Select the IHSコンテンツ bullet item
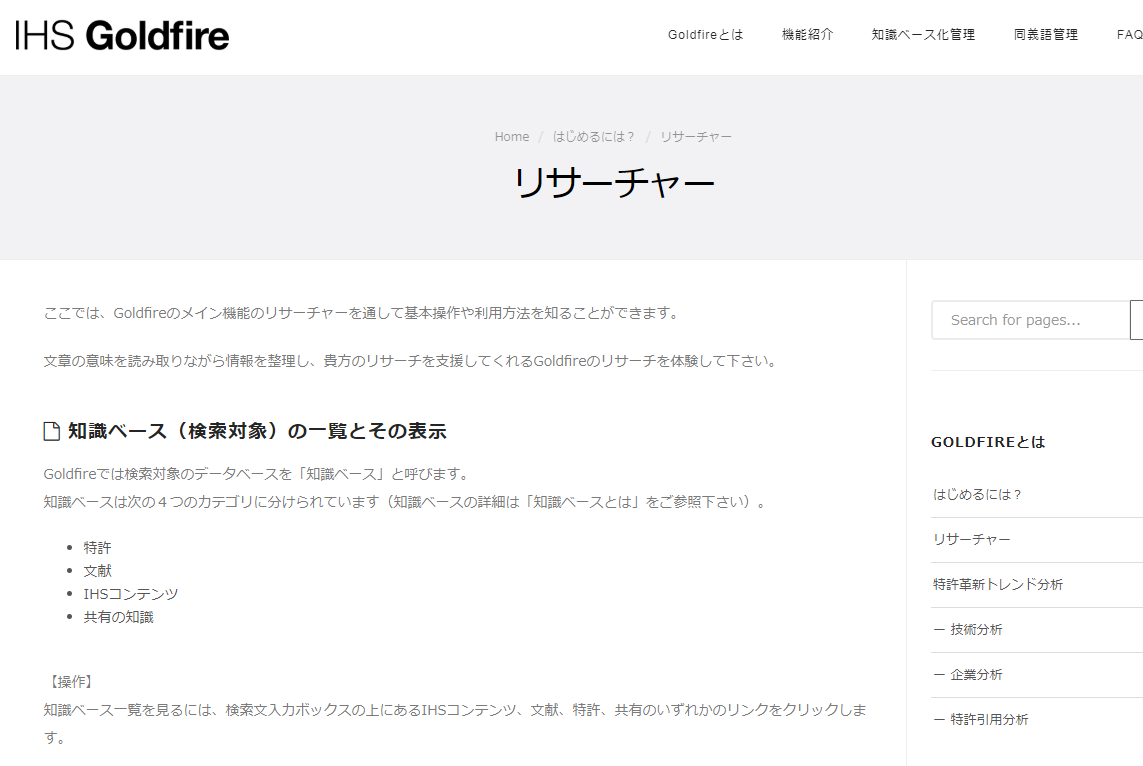This screenshot has width=1143, height=766. pyautogui.click(x=130, y=594)
